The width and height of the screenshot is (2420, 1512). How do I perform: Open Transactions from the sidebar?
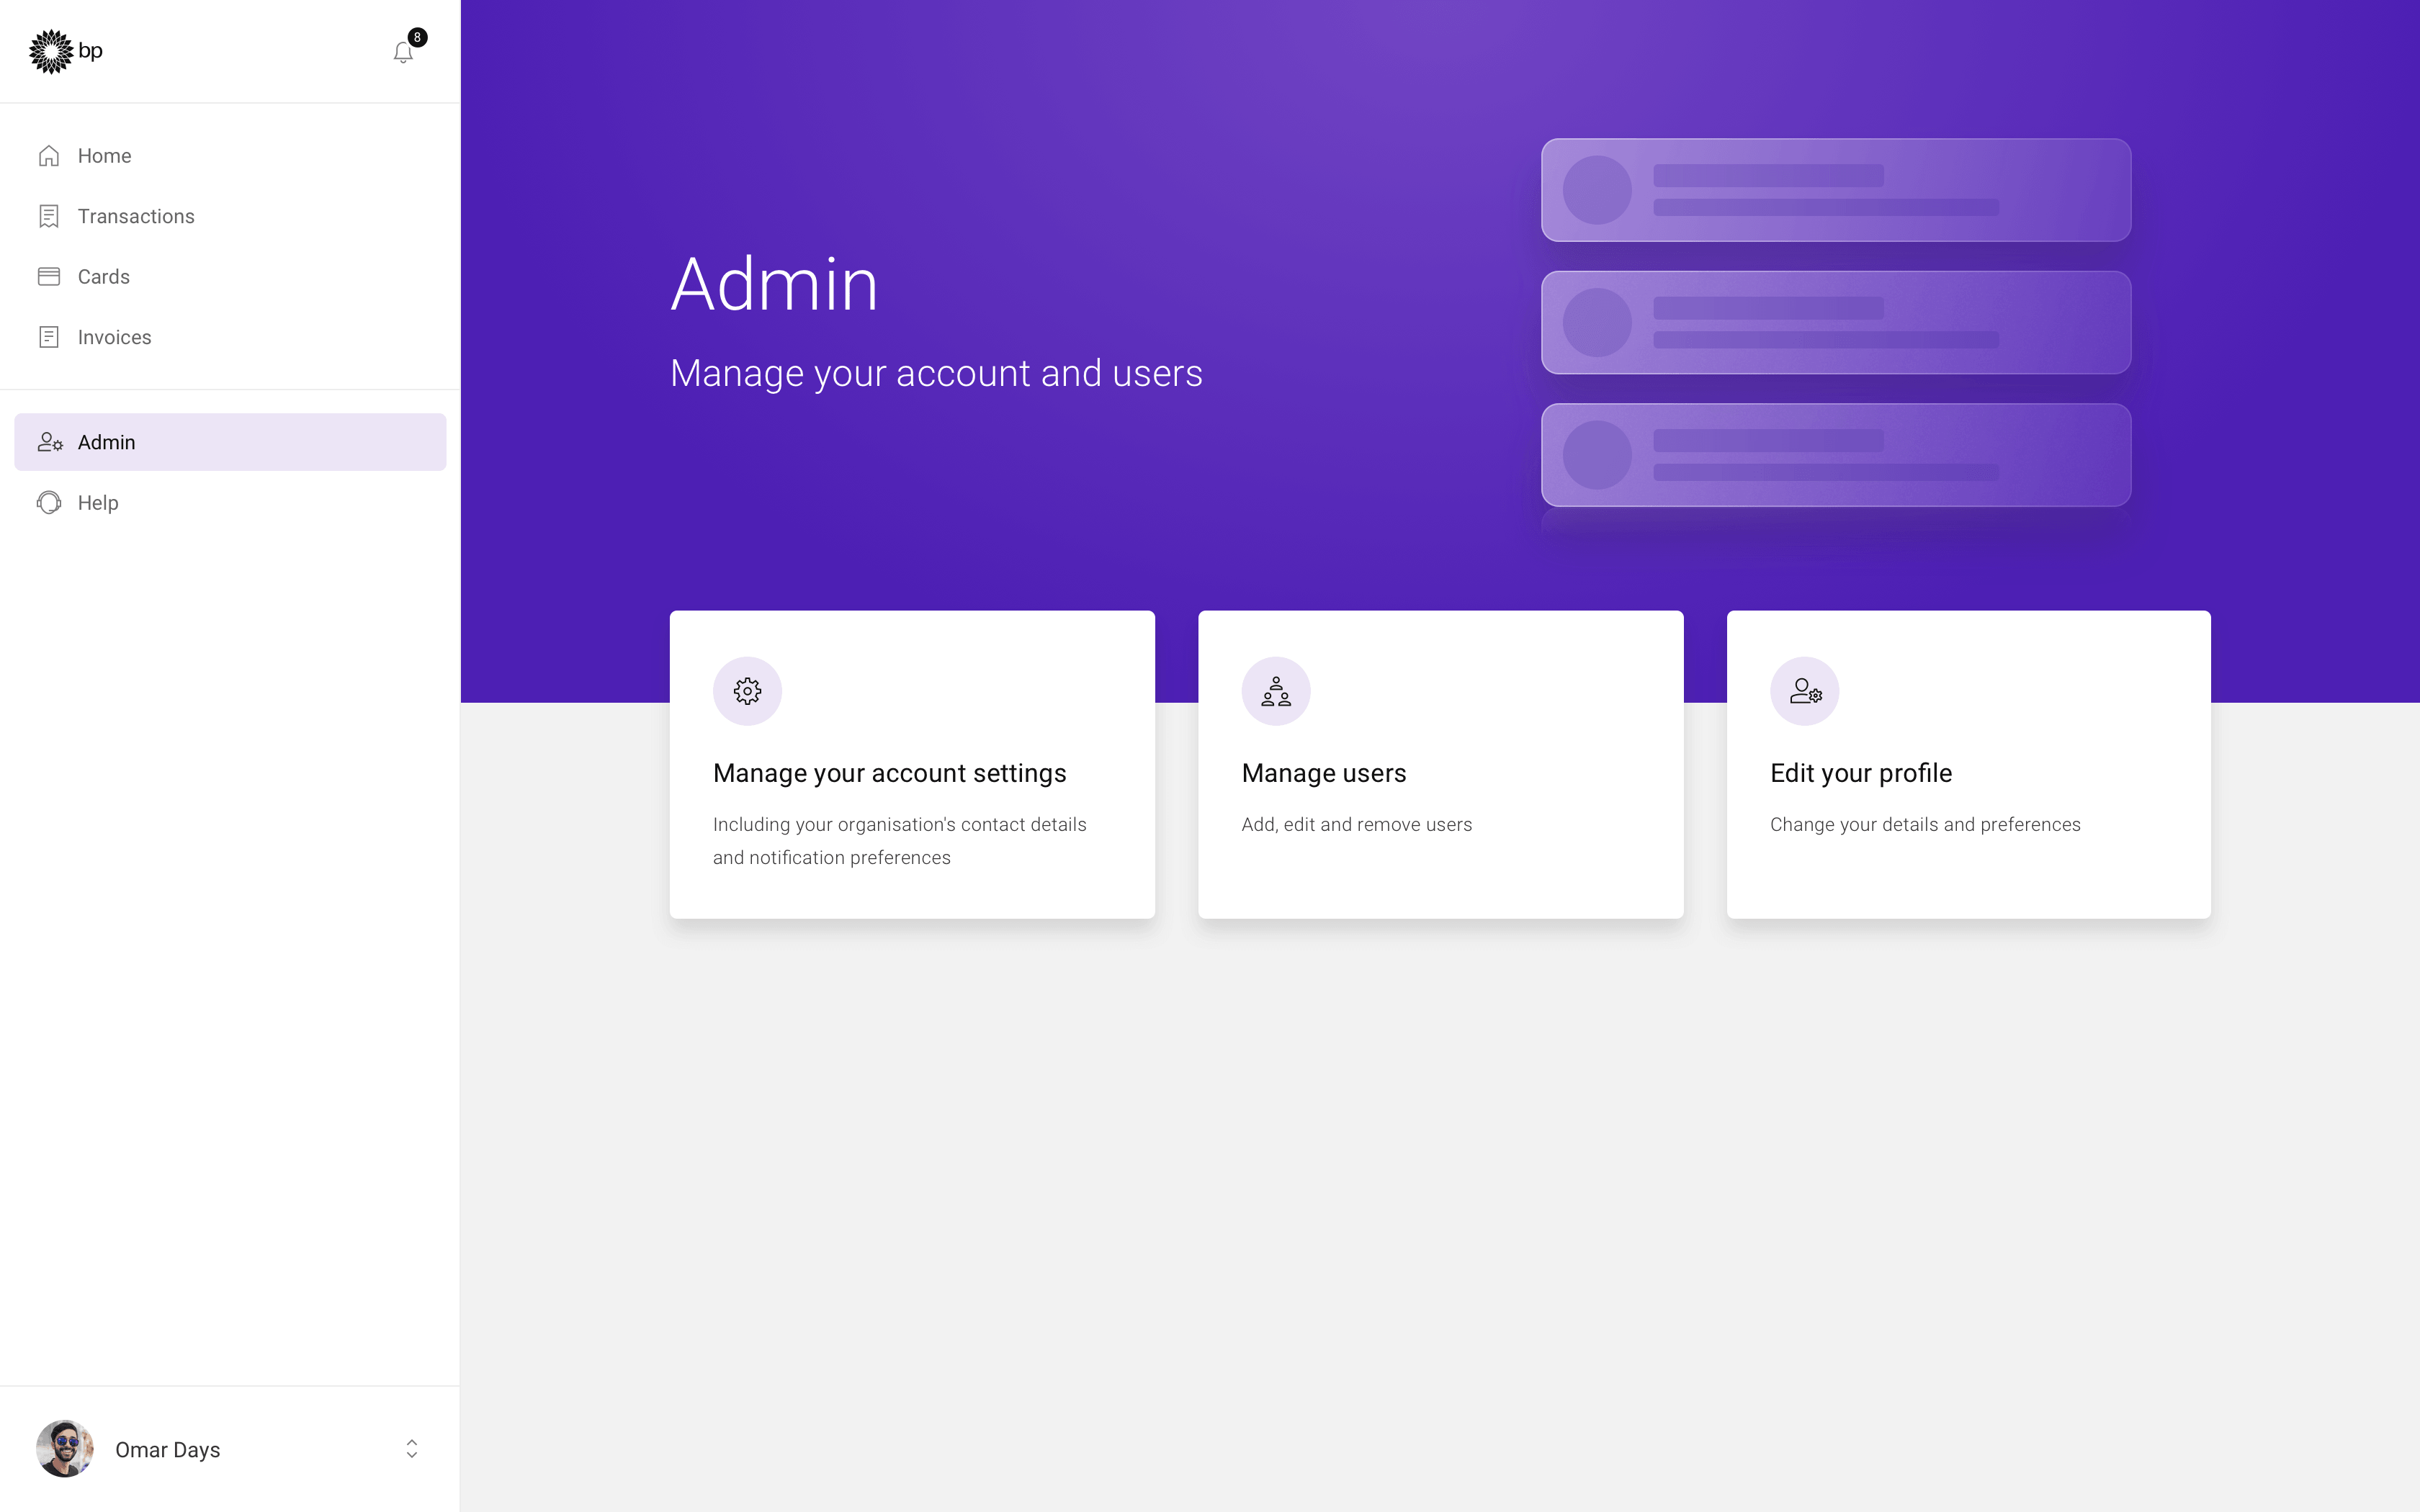pos(230,216)
